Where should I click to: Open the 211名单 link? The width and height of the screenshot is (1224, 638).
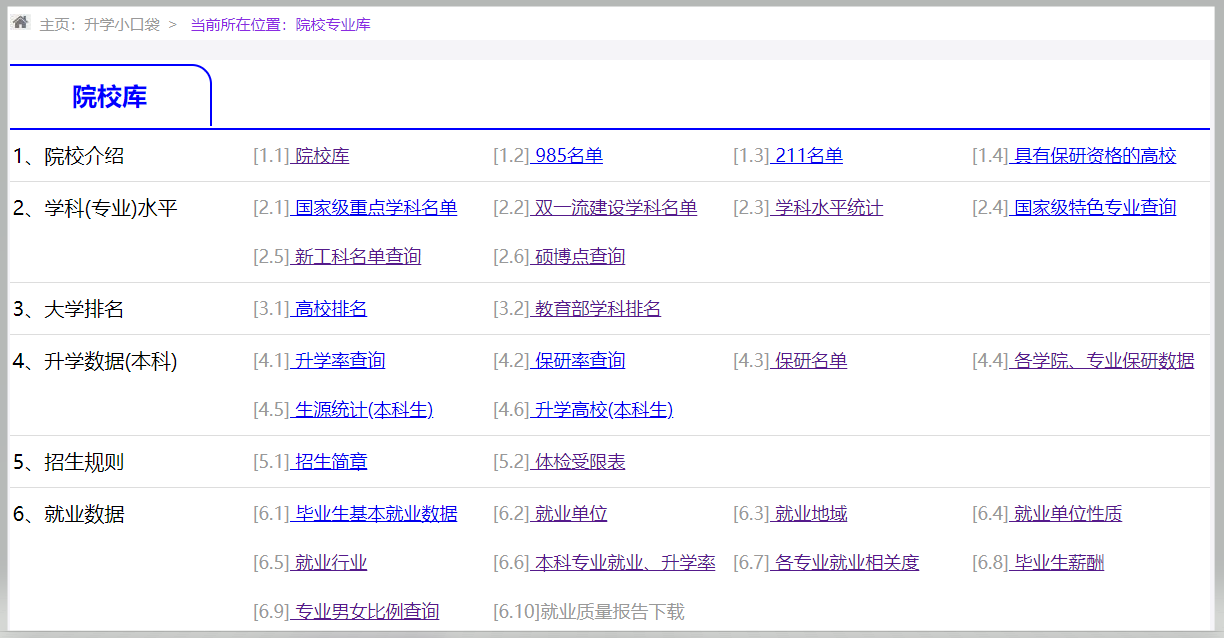pos(807,156)
